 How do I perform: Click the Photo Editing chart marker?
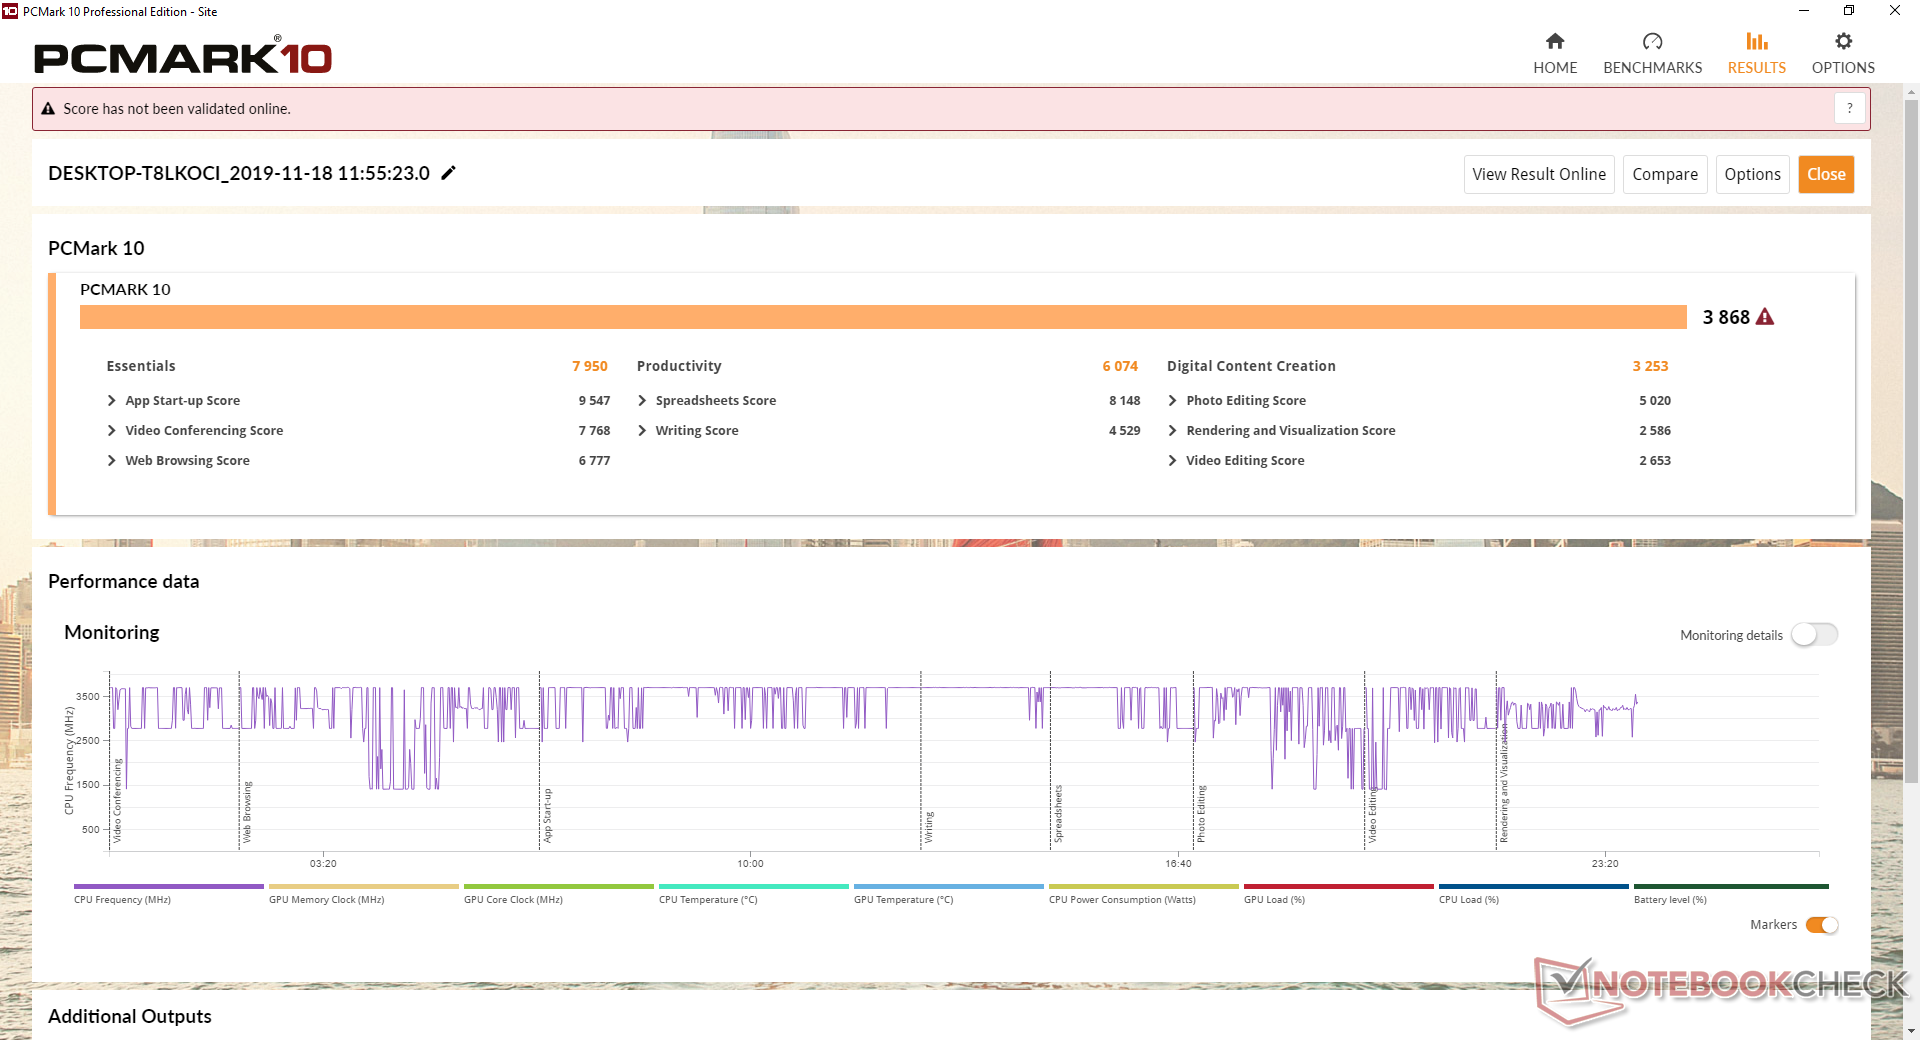tap(1201, 813)
